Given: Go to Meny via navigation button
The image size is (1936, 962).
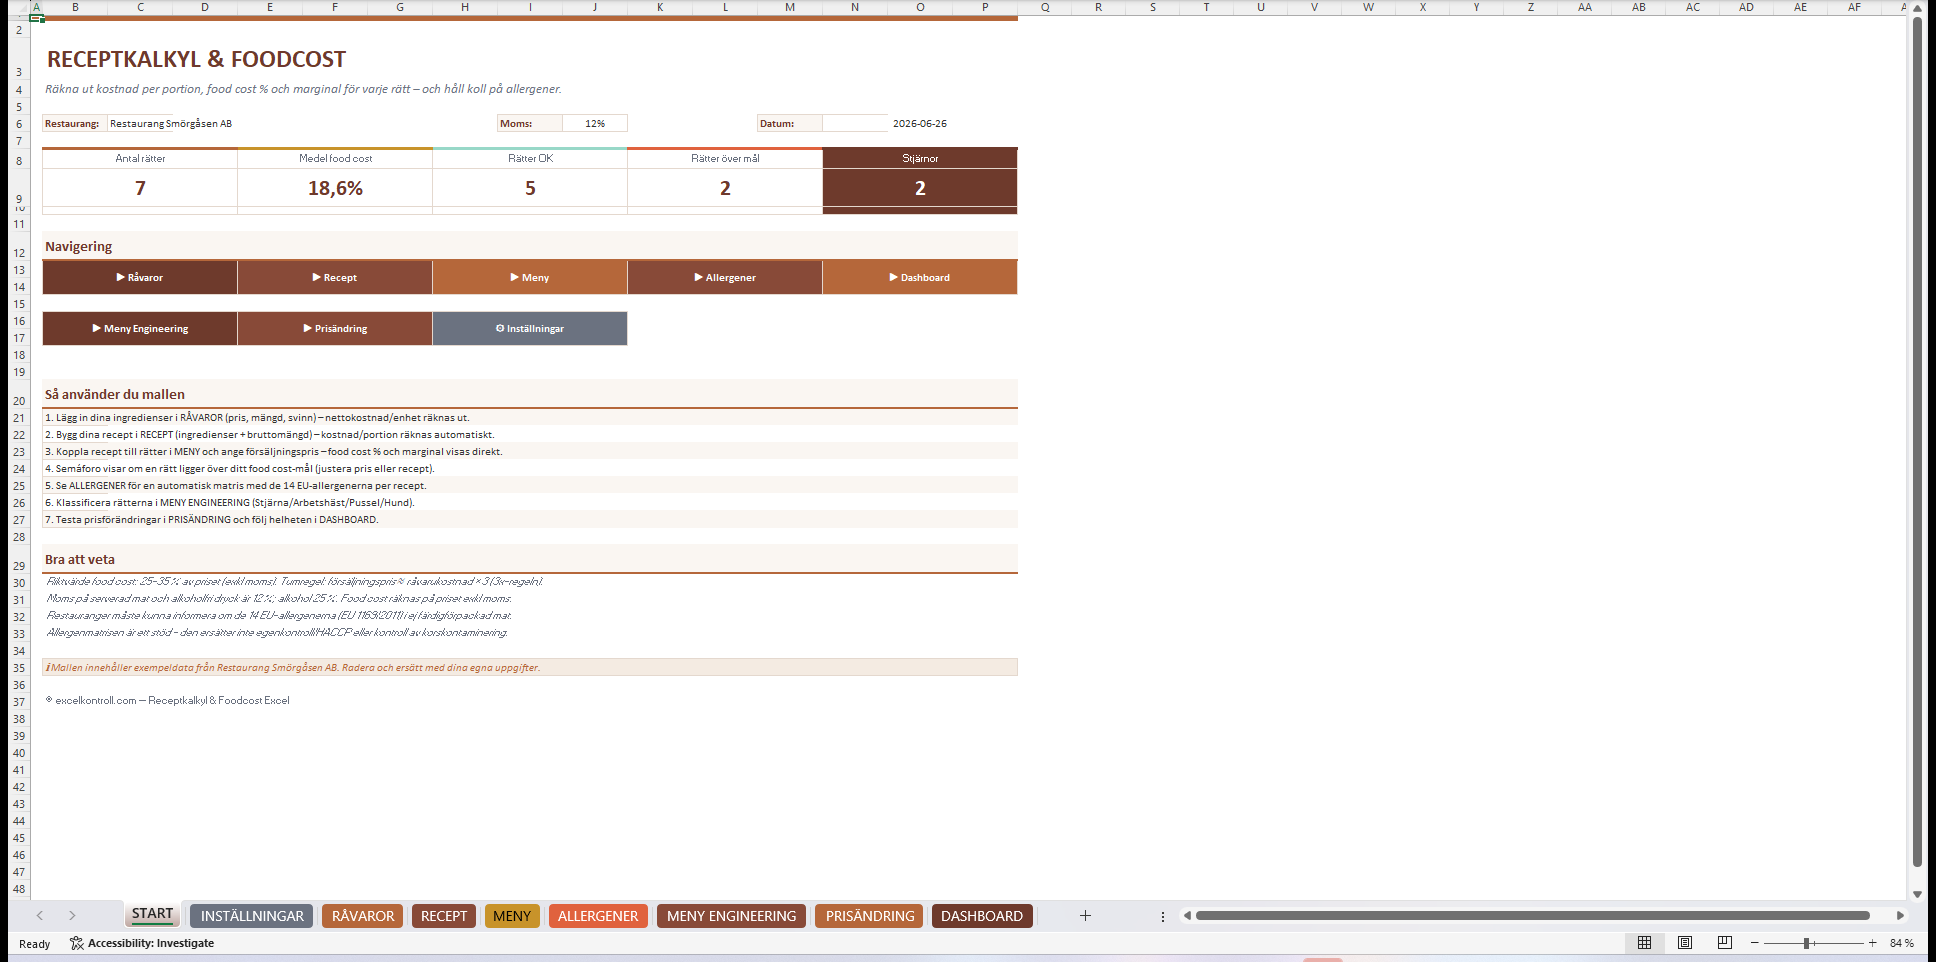Looking at the screenshot, I should pos(530,277).
